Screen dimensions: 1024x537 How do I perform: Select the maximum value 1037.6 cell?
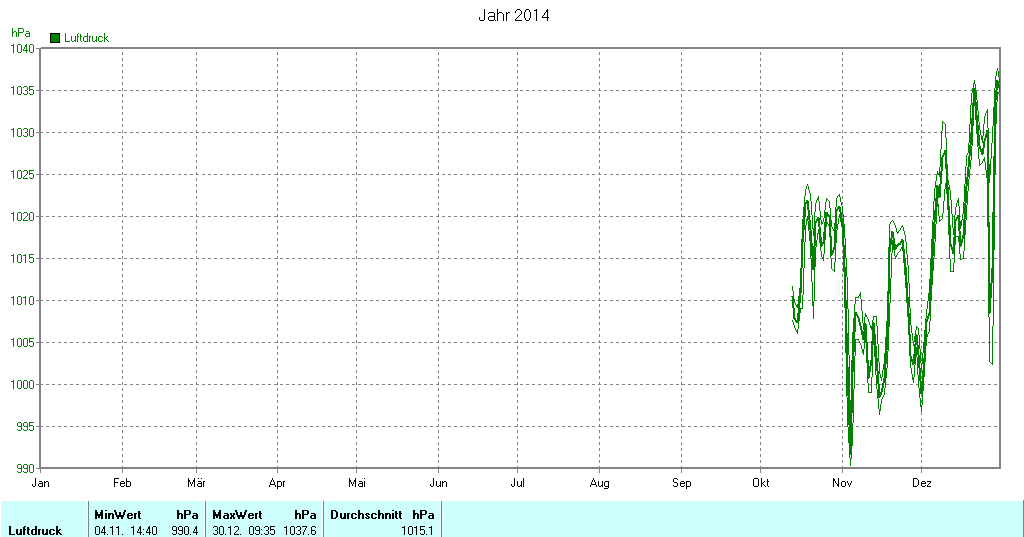coord(299,530)
